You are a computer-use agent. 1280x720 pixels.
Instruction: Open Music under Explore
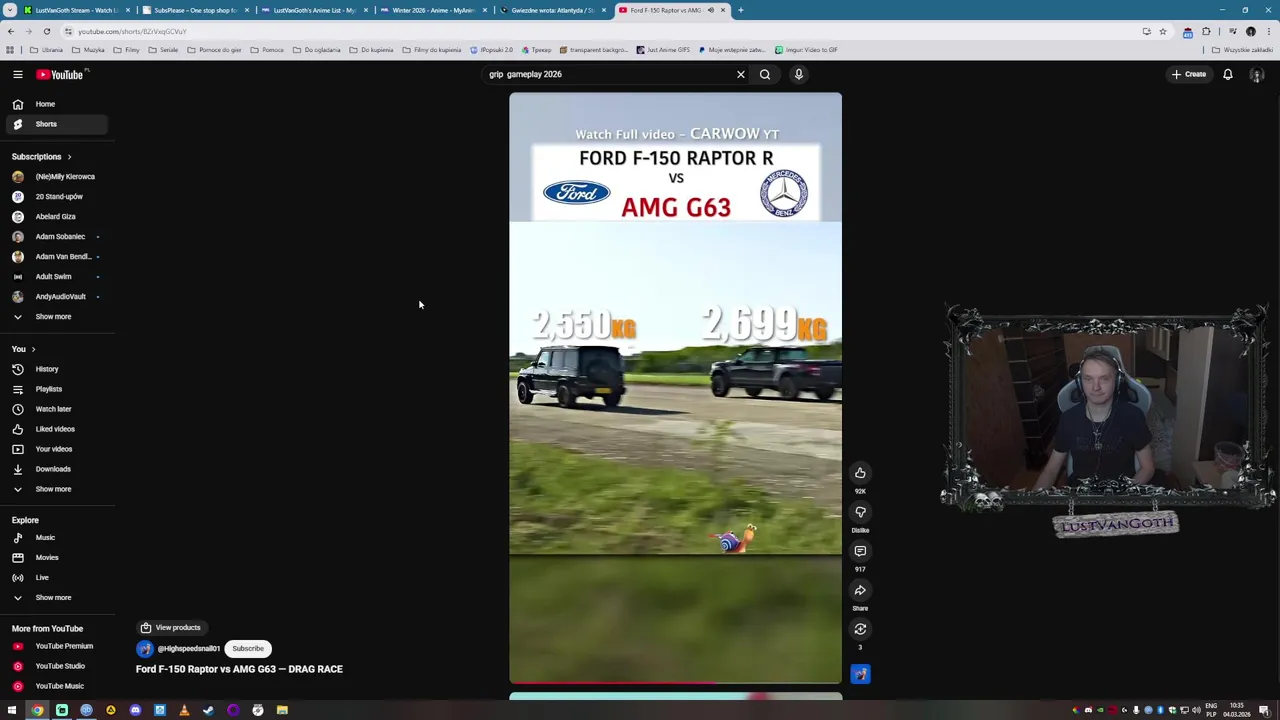tap(57, 537)
